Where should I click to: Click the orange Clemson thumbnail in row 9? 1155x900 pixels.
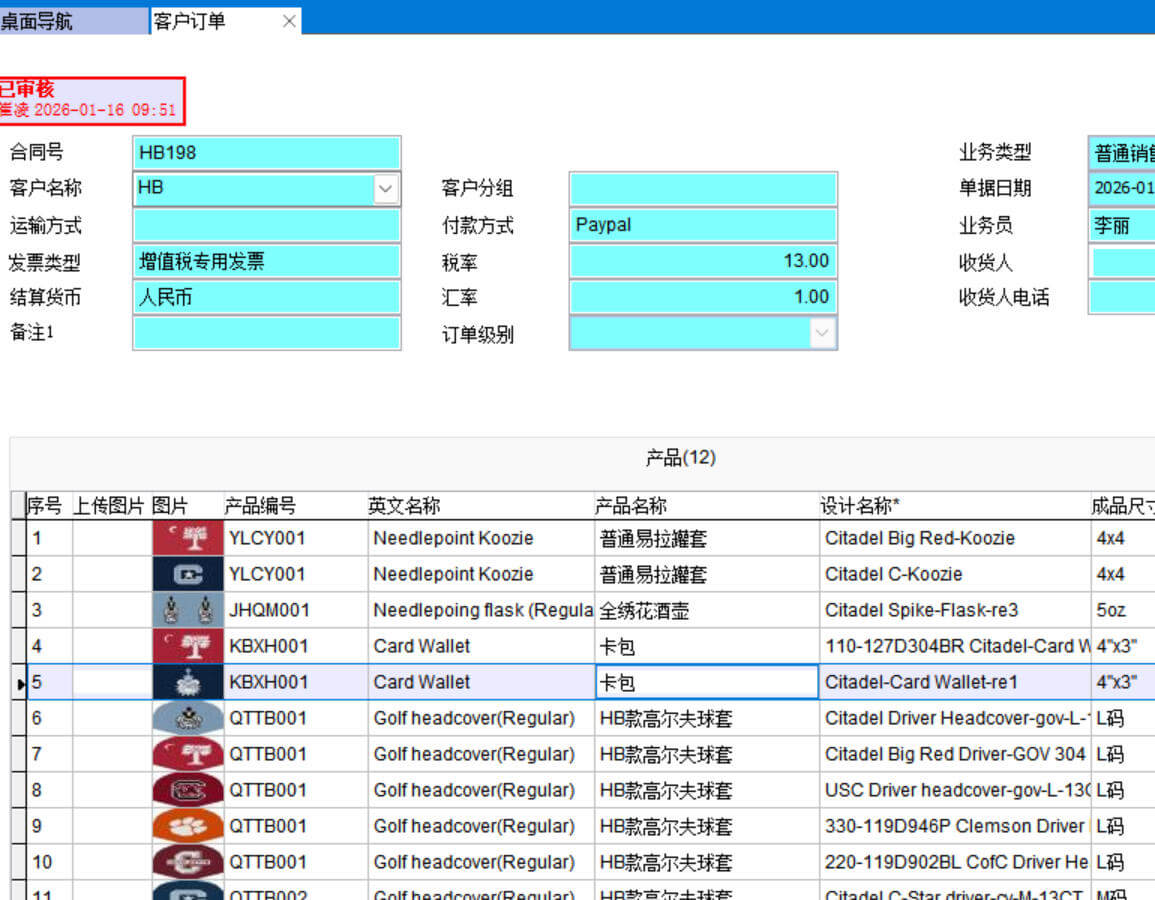point(188,826)
